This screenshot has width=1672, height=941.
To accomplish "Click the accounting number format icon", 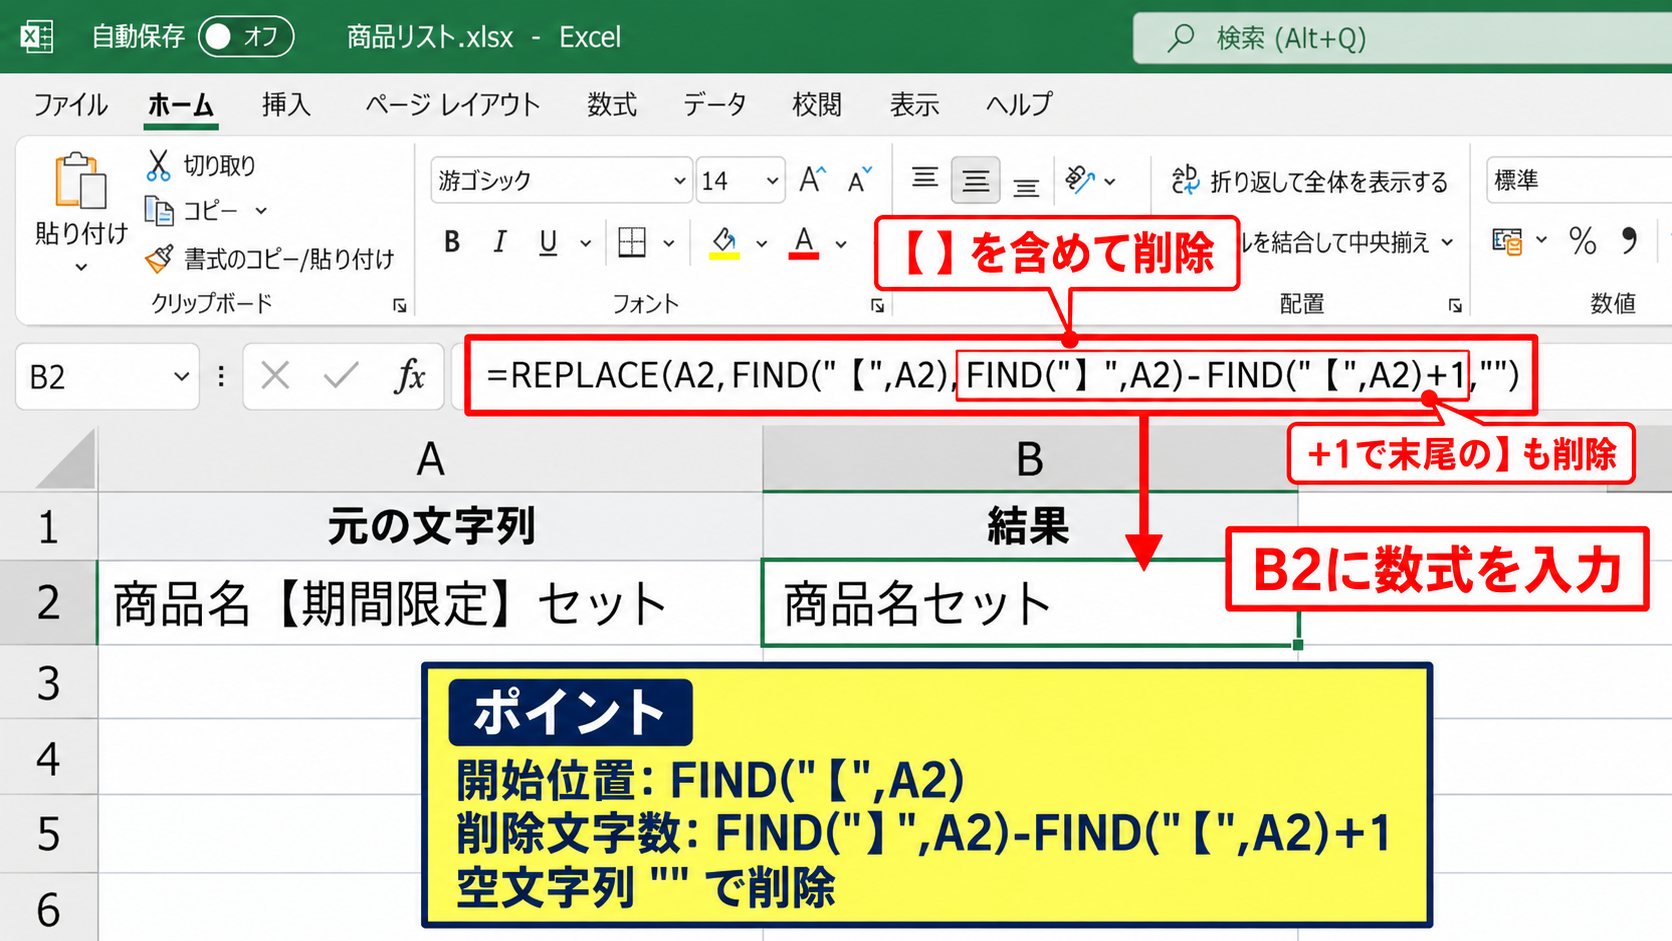I will pos(1507,241).
